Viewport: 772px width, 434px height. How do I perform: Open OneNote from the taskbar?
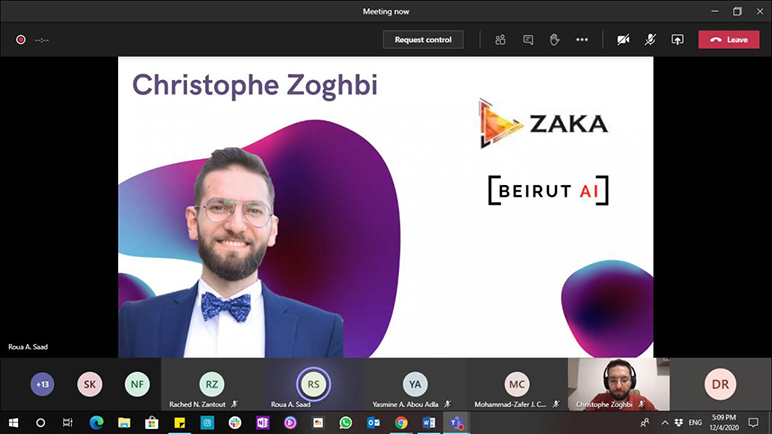pos(262,423)
